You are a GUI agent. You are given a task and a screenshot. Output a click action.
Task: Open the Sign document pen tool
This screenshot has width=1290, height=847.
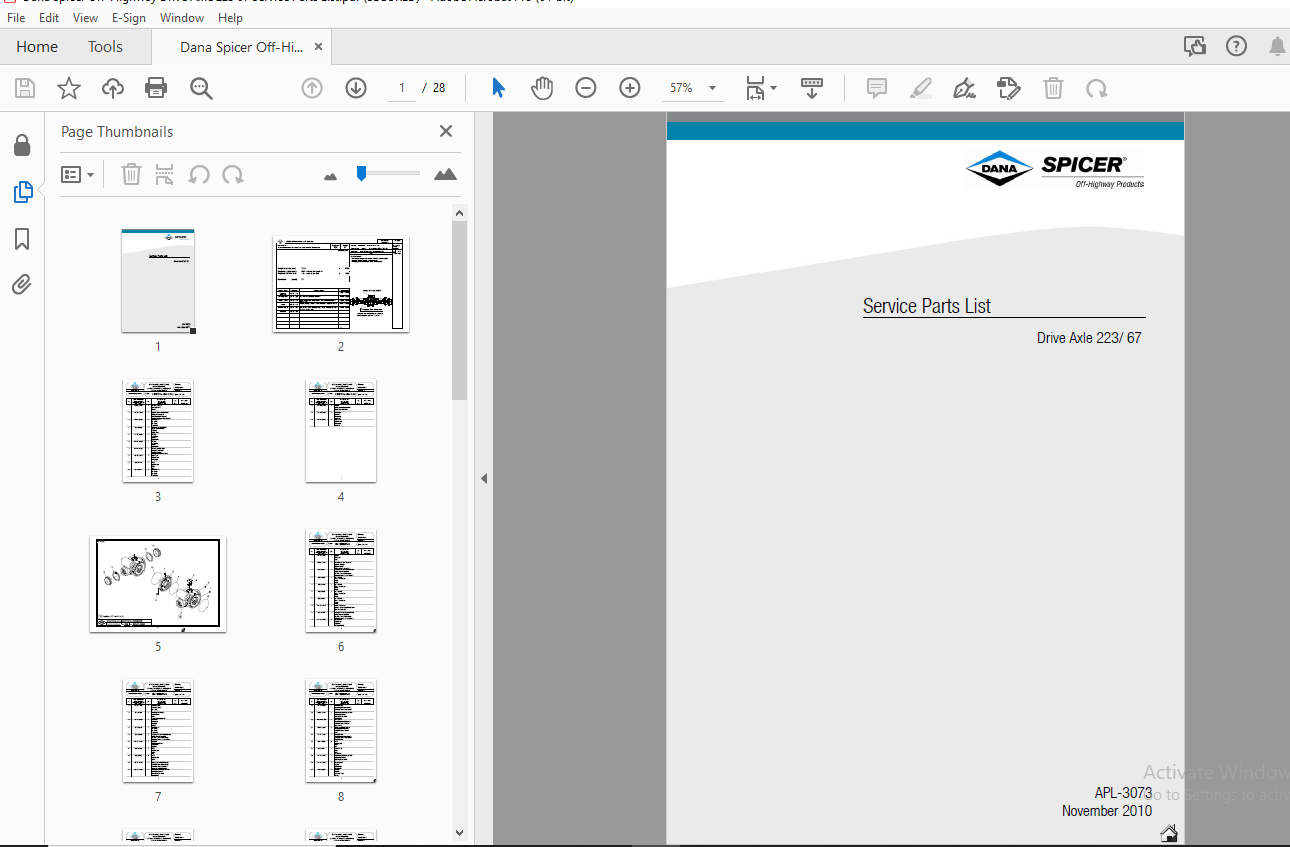[965, 88]
